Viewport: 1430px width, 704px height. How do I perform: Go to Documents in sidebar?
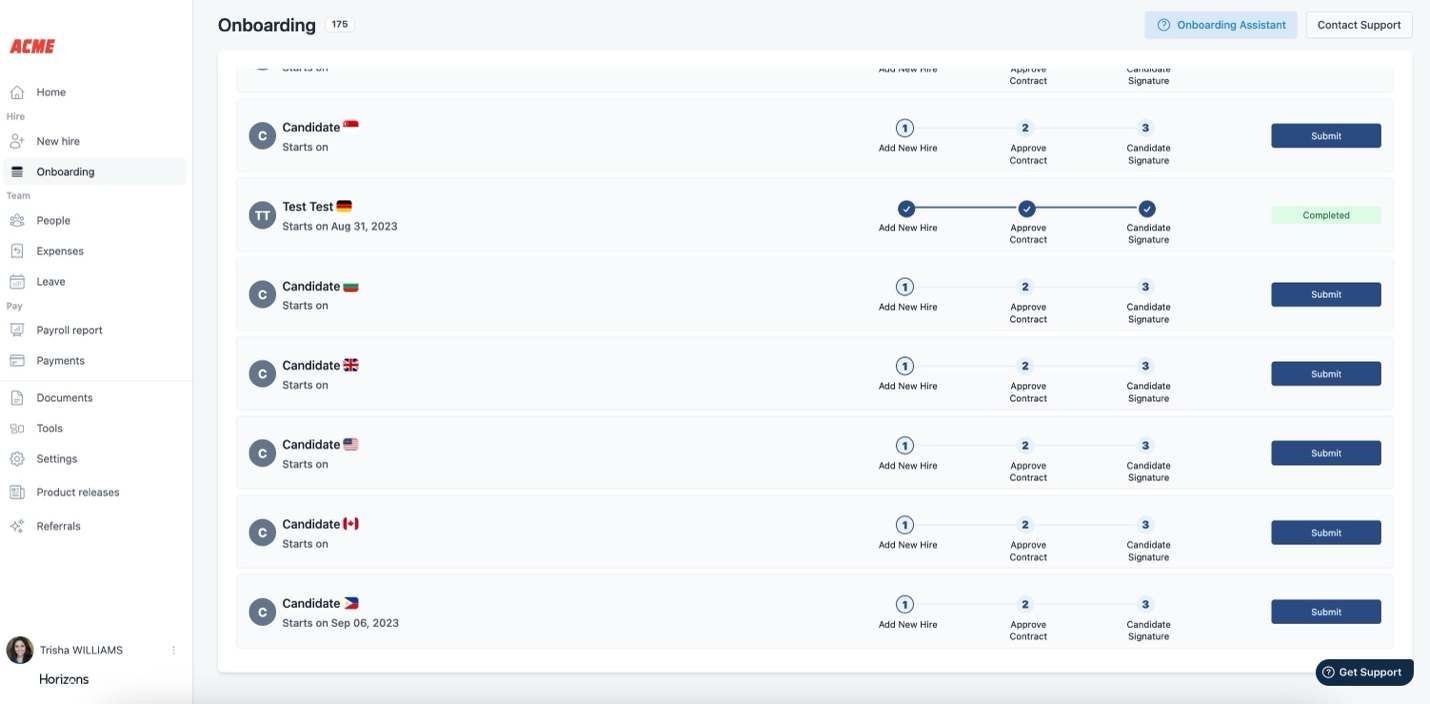pyautogui.click(x=64, y=398)
